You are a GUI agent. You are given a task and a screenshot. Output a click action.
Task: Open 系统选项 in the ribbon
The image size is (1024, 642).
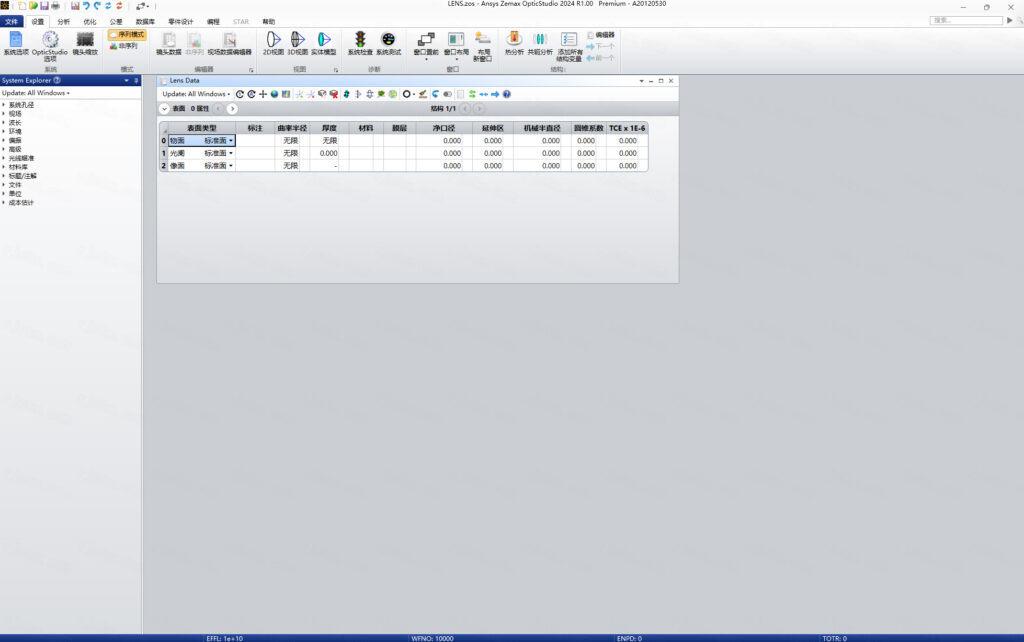click(x=16, y=42)
